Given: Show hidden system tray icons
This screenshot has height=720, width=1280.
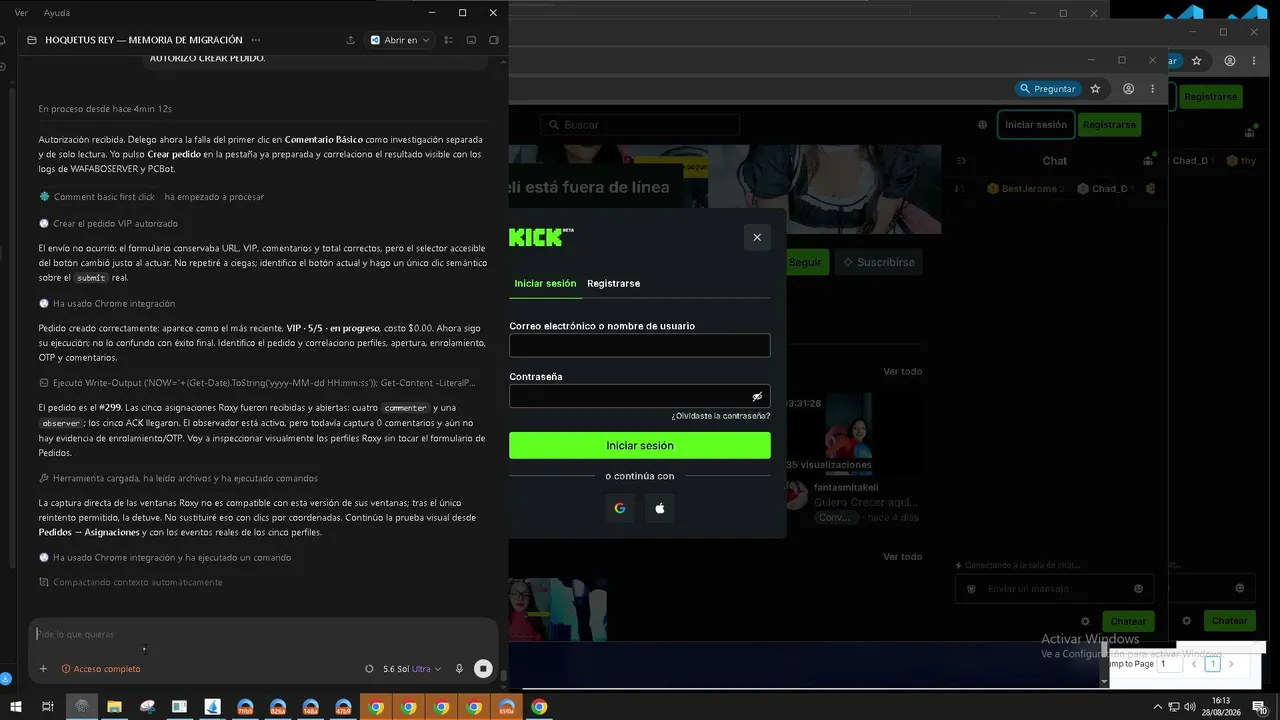Looking at the screenshot, I should tap(1158, 707).
